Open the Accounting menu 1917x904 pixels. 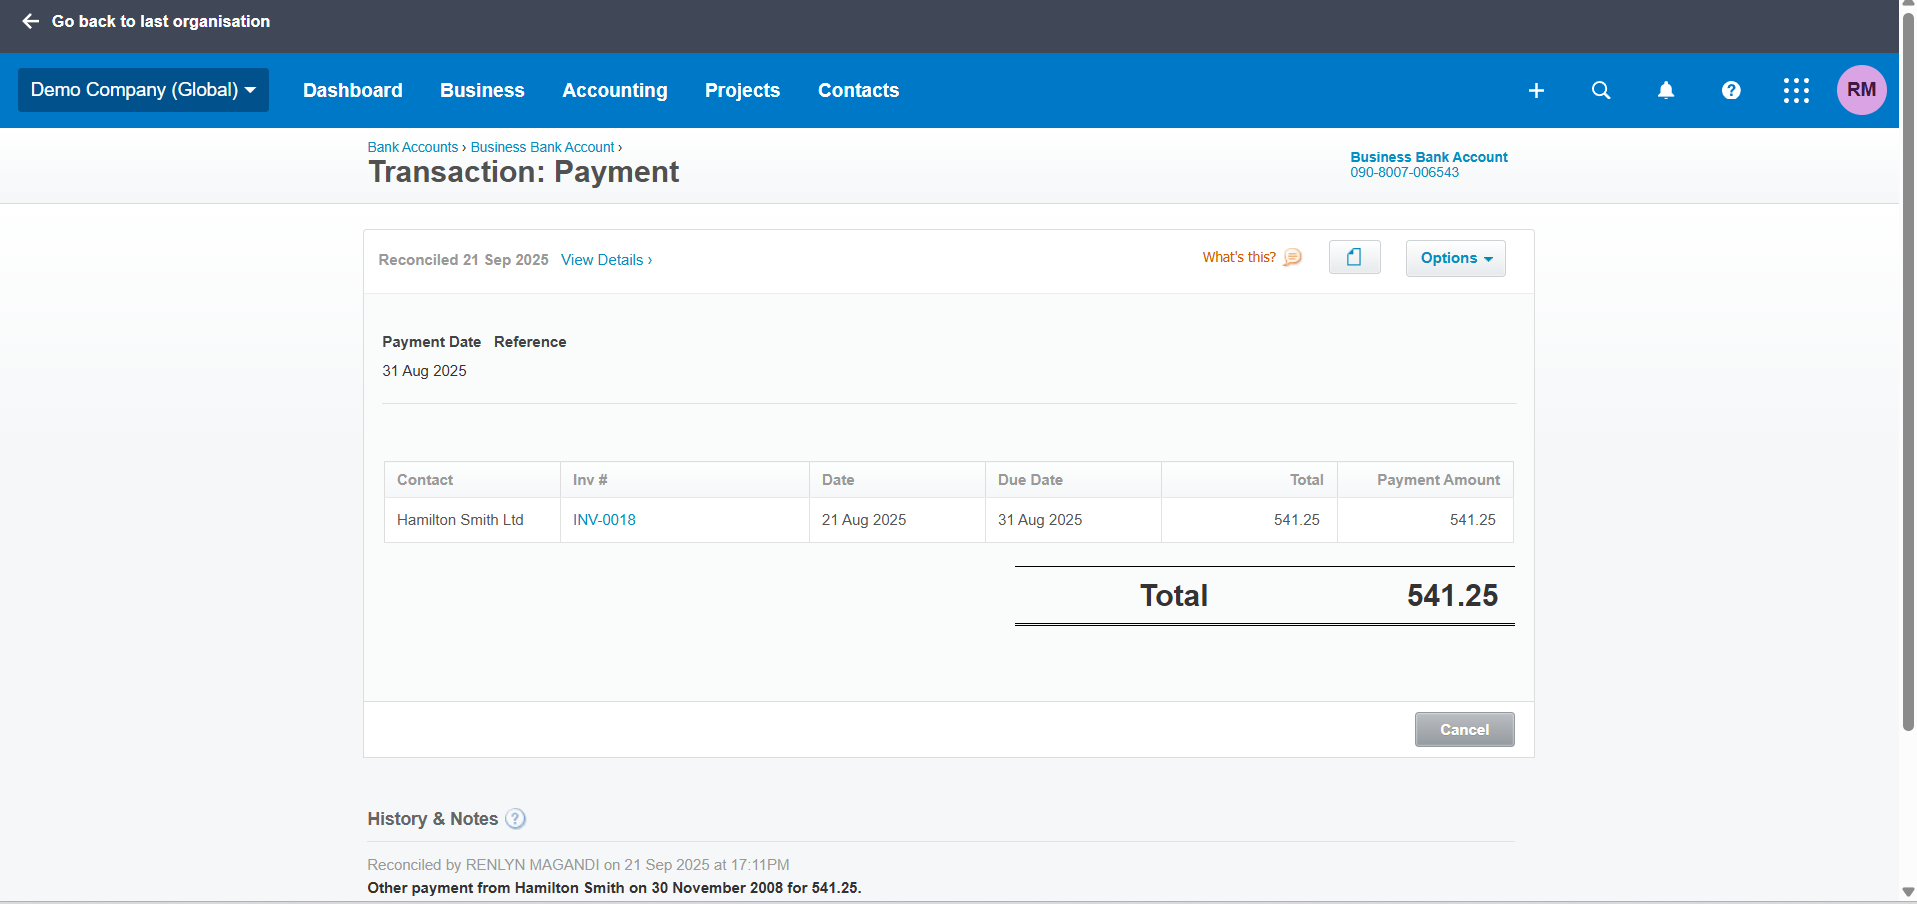click(614, 91)
